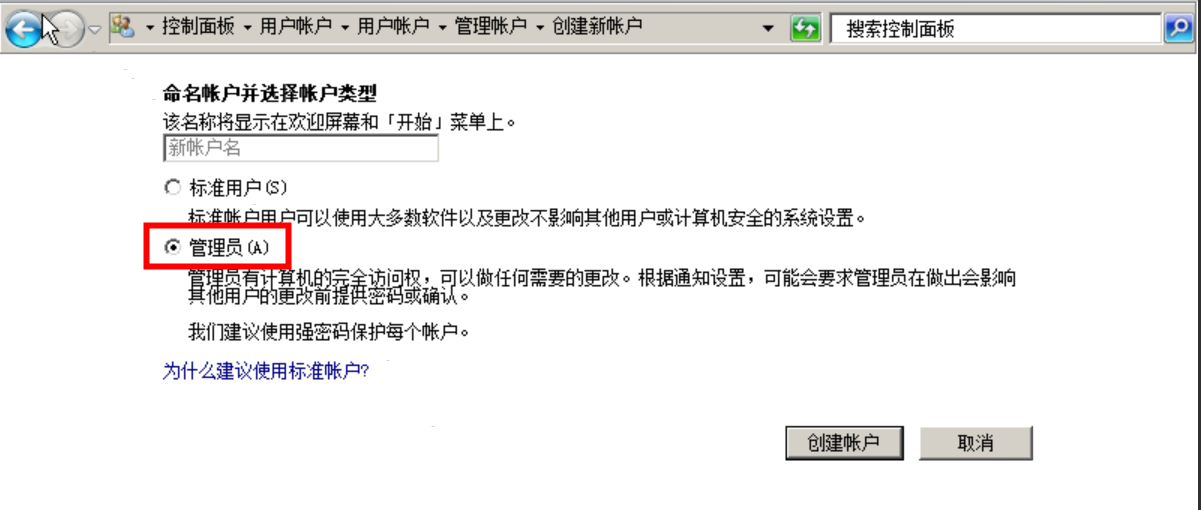Click the green Refresh icon button
Image resolution: width=1201 pixels, height=510 pixels.
pos(805,28)
